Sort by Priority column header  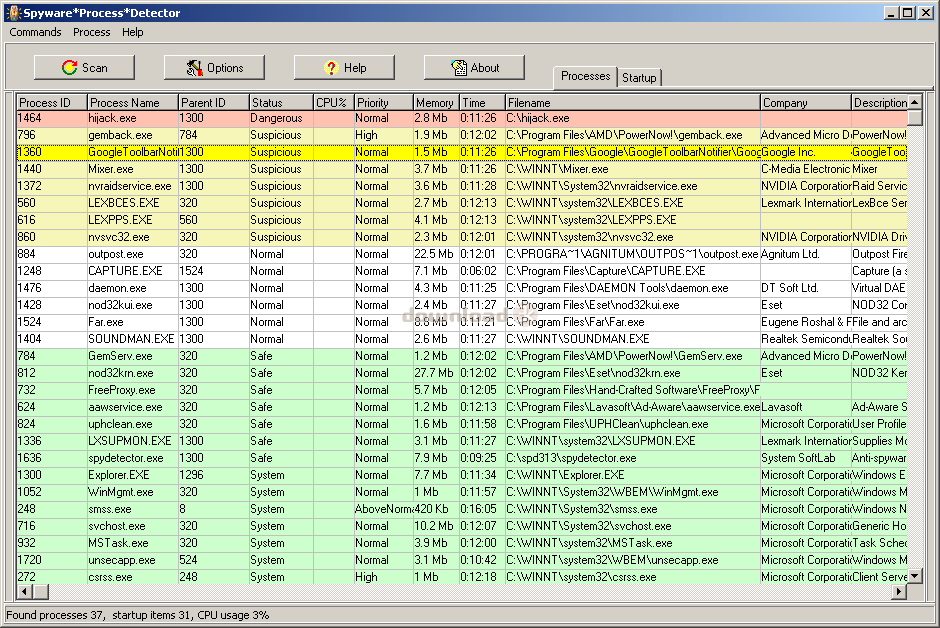384,102
